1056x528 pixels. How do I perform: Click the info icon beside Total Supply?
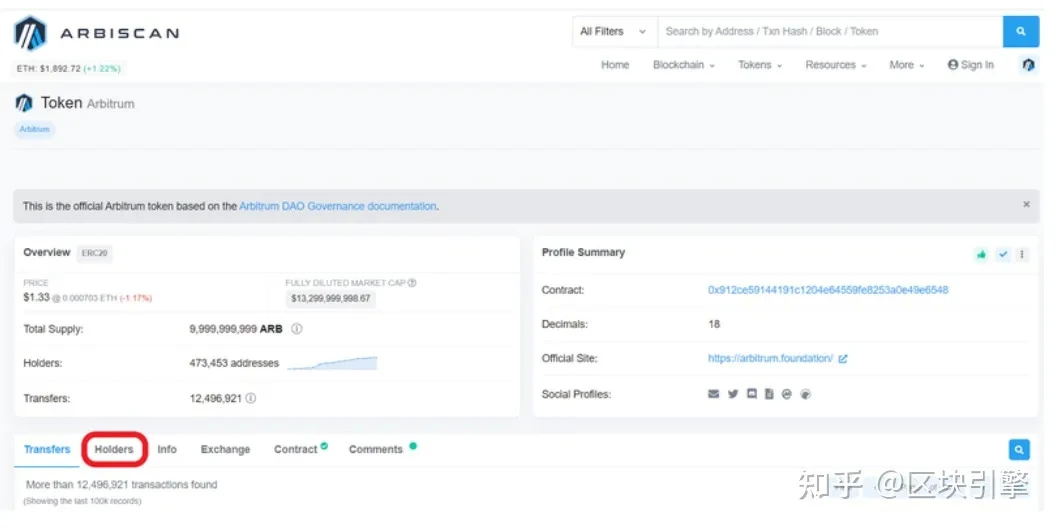pyautogui.click(x=296, y=329)
